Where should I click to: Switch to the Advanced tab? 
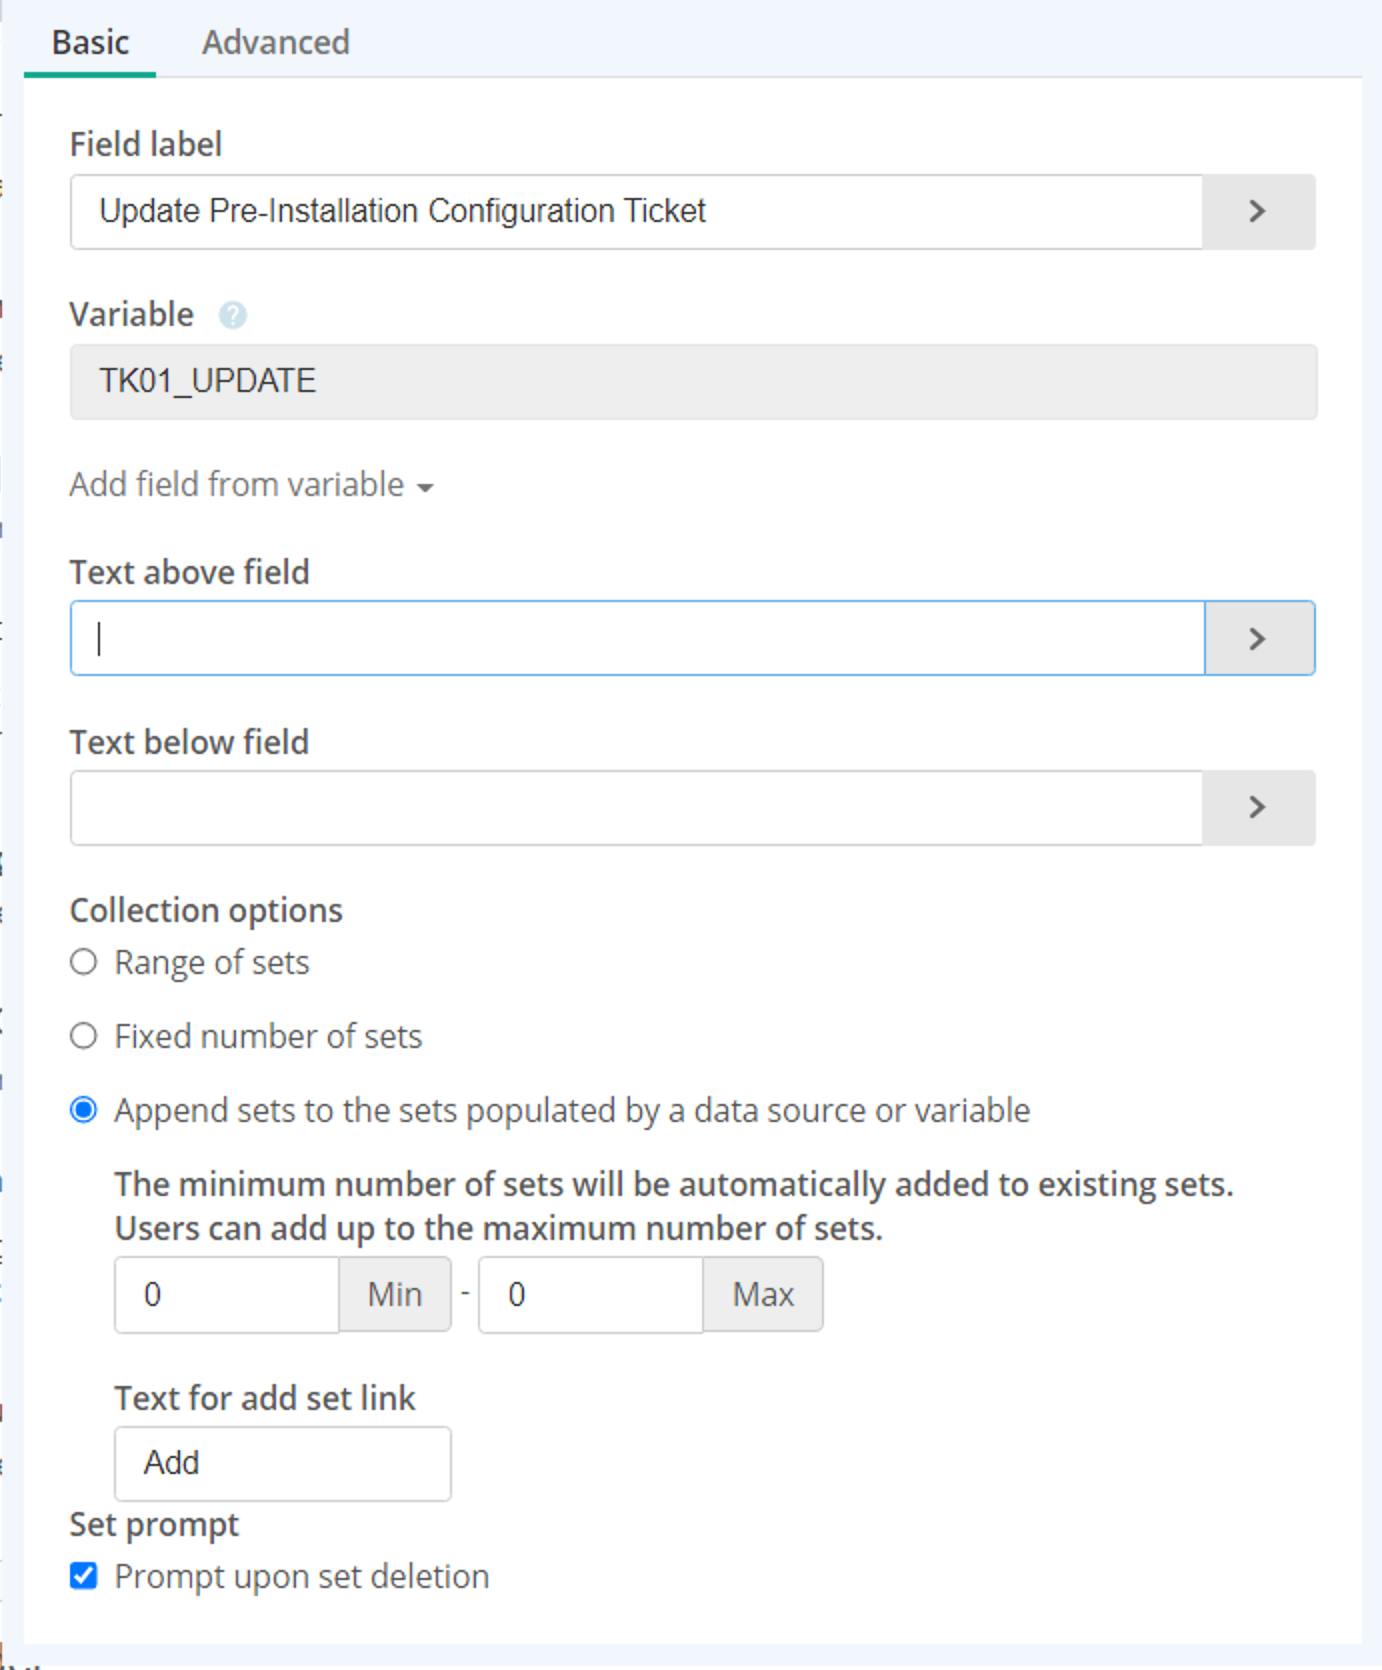tap(276, 43)
